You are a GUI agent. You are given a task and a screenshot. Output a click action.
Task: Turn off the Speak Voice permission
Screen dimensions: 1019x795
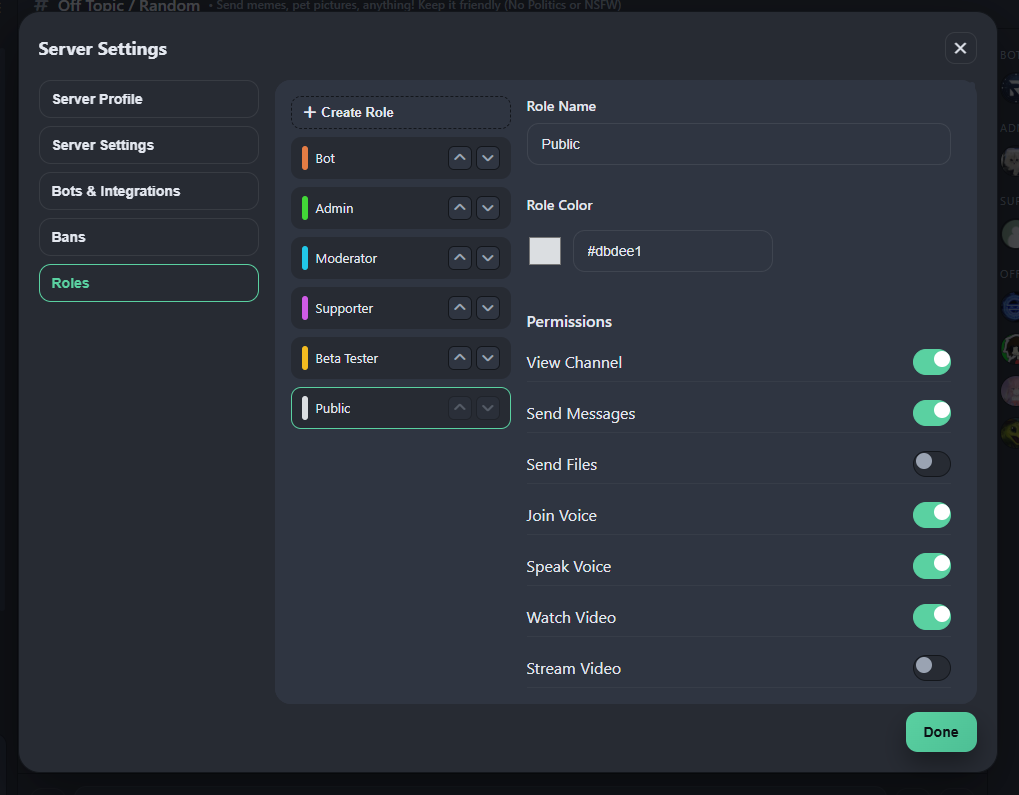click(x=931, y=566)
